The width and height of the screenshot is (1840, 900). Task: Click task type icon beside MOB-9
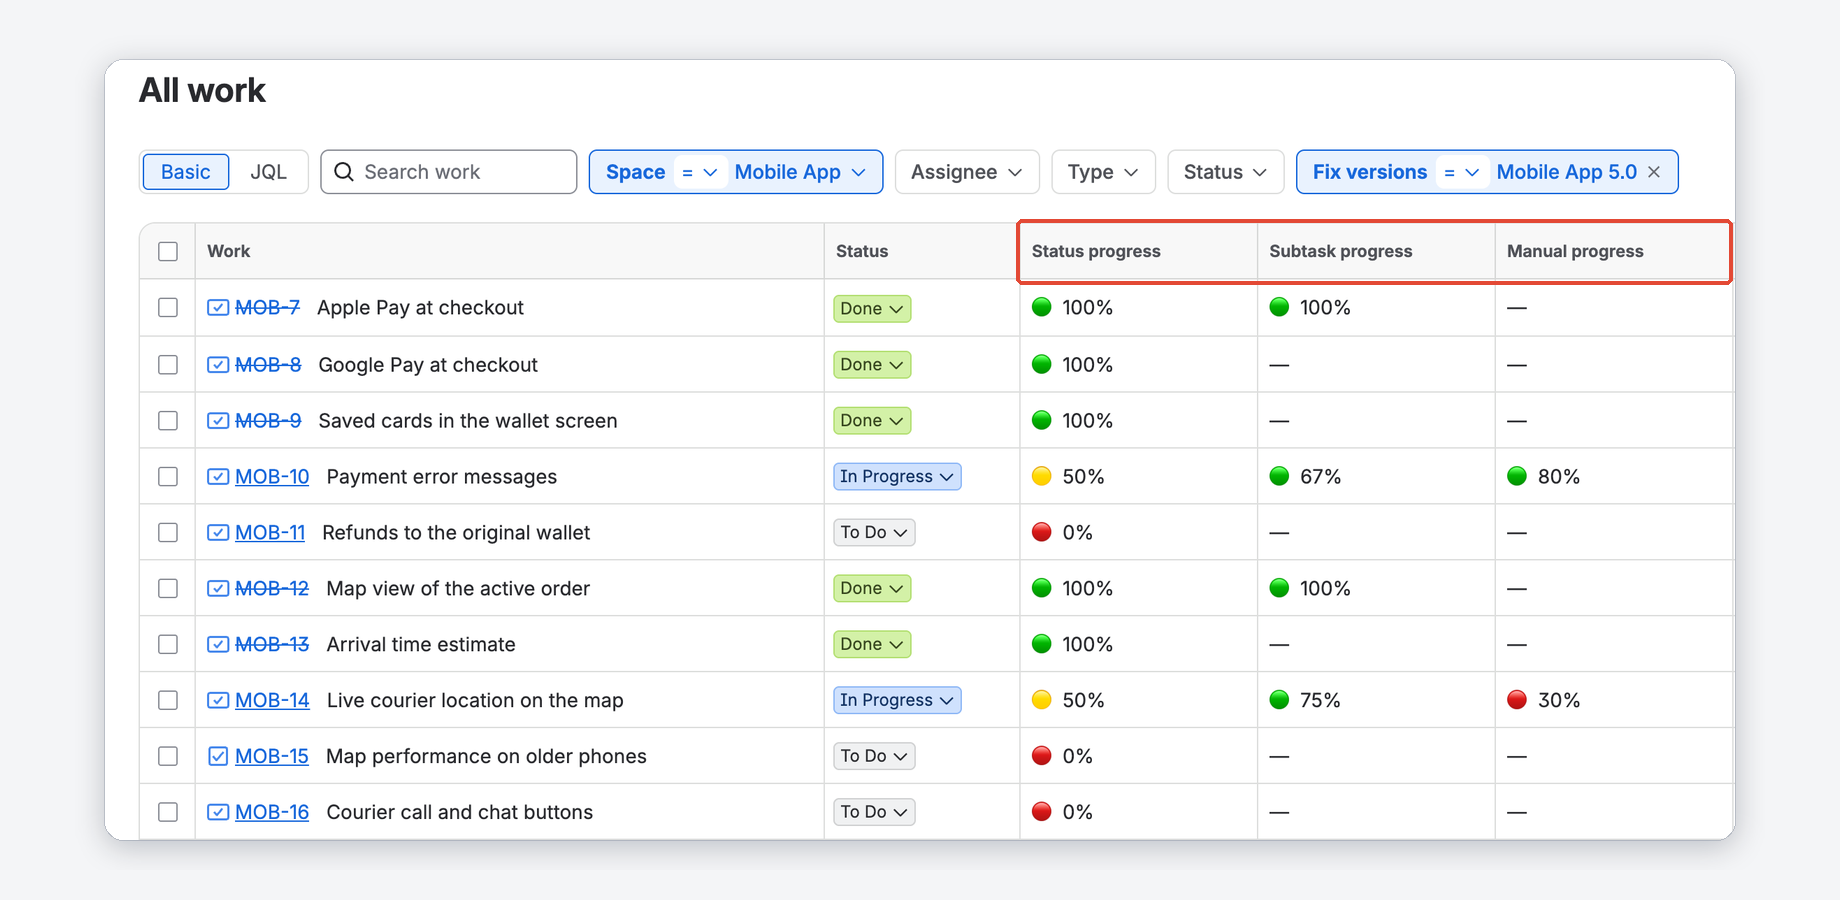(x=218, y=420)
